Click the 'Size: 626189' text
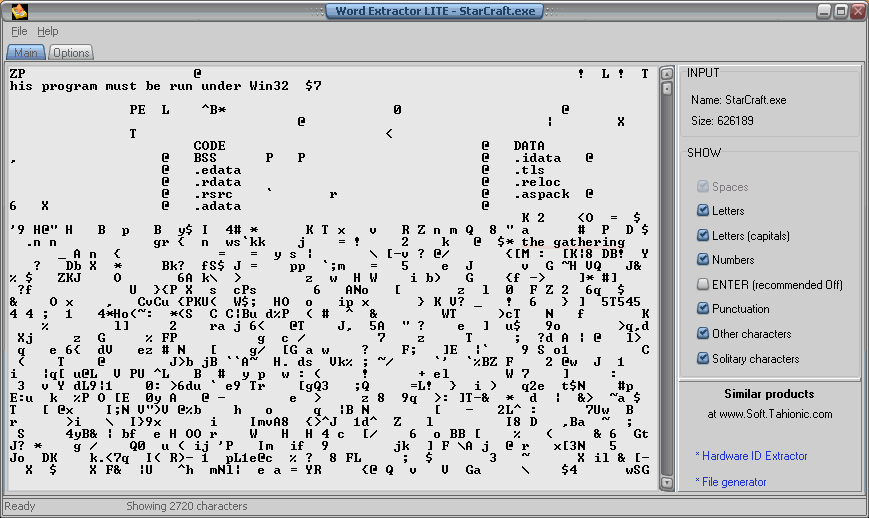The image size is (869, 518). tap(722, 121)
